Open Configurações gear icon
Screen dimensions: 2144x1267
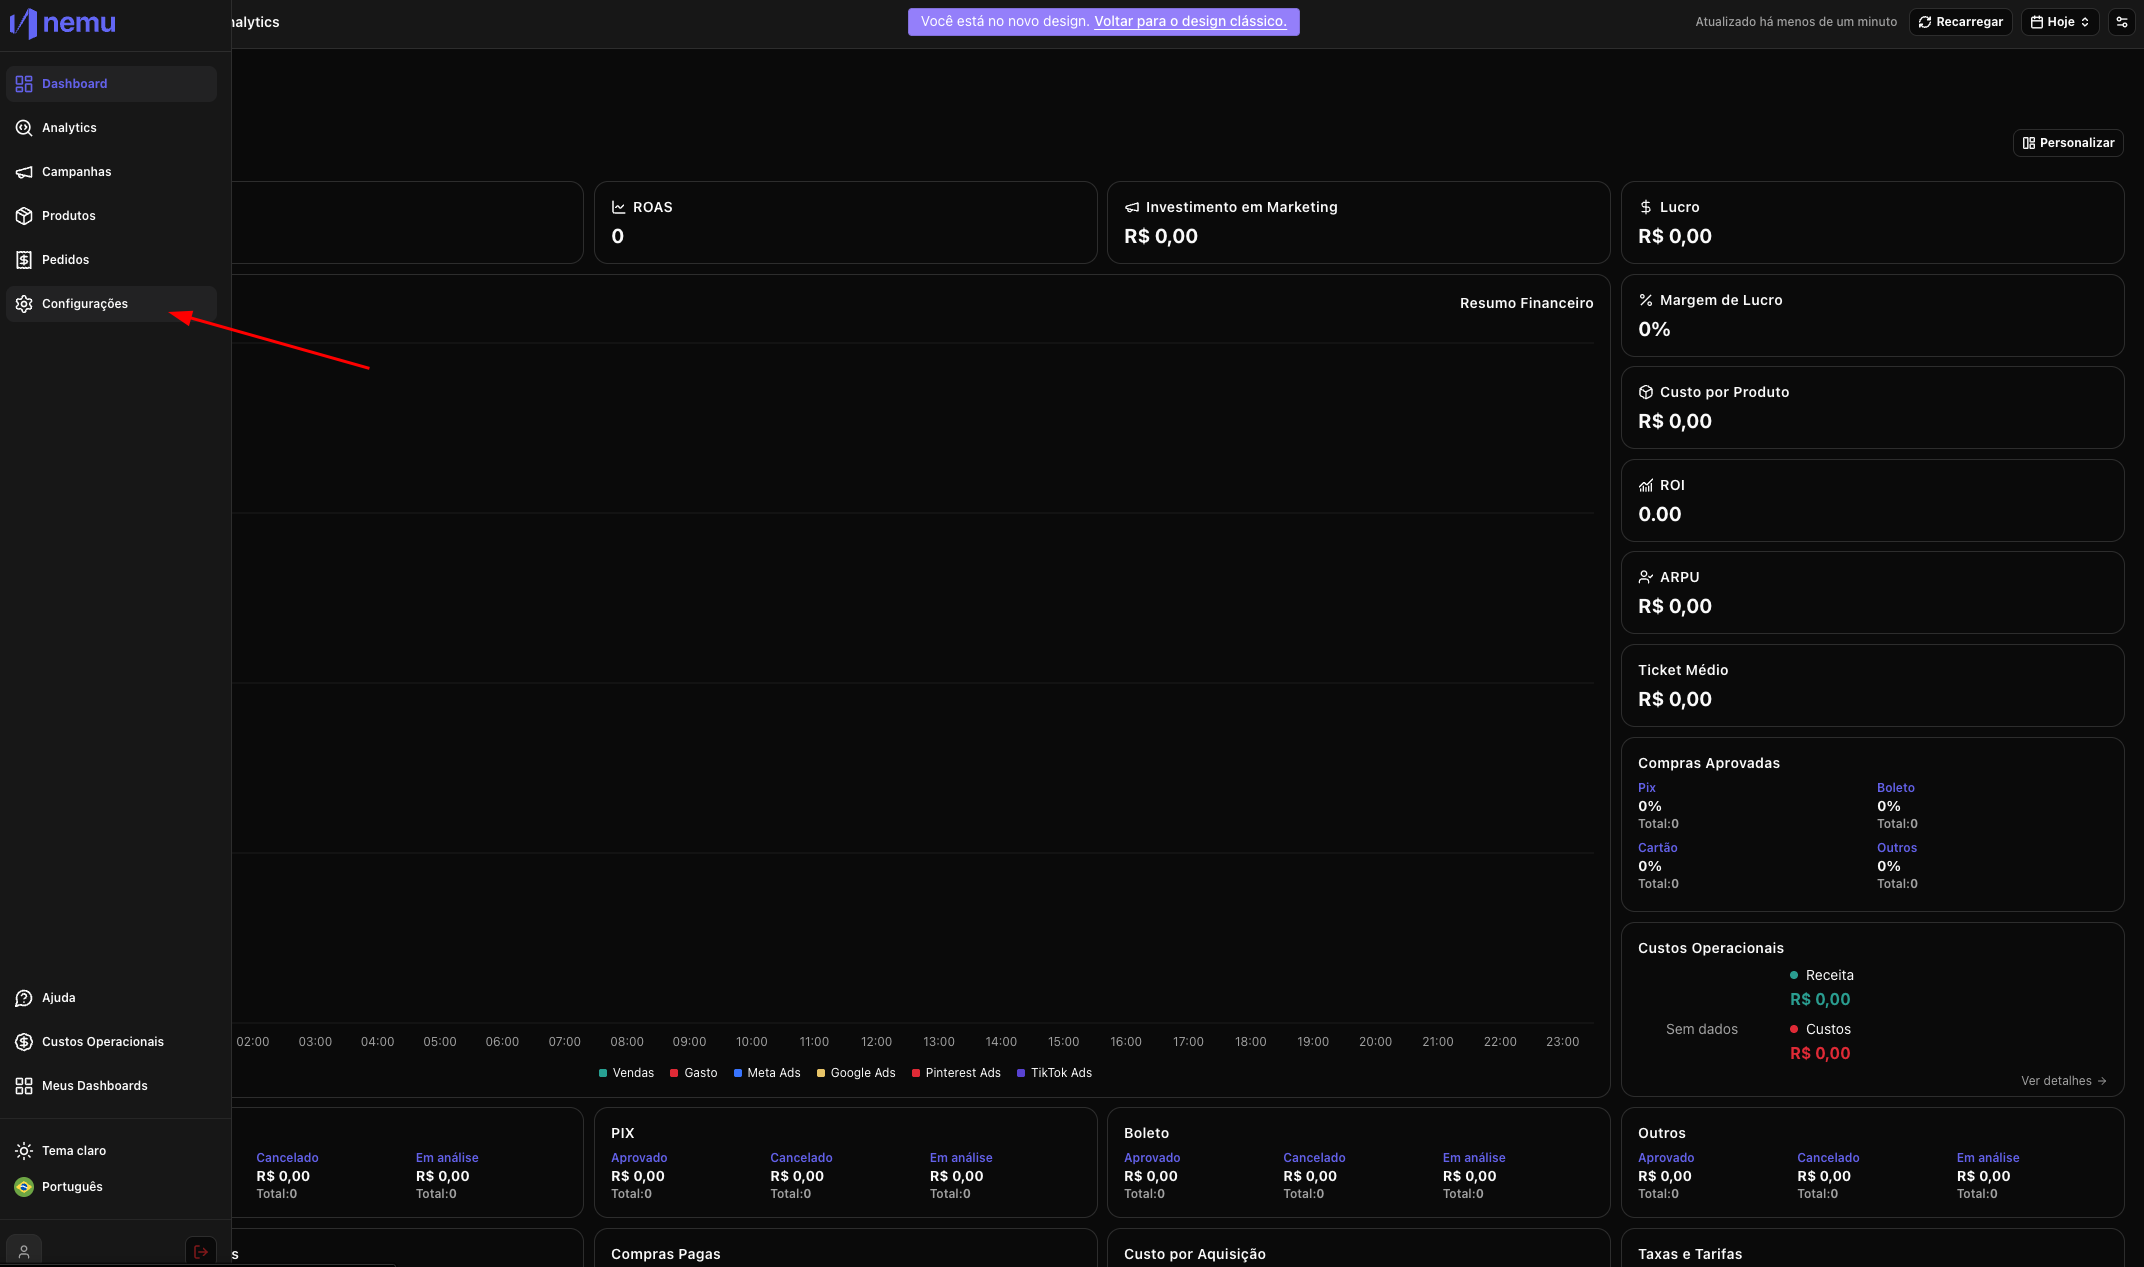pos(24,304)
